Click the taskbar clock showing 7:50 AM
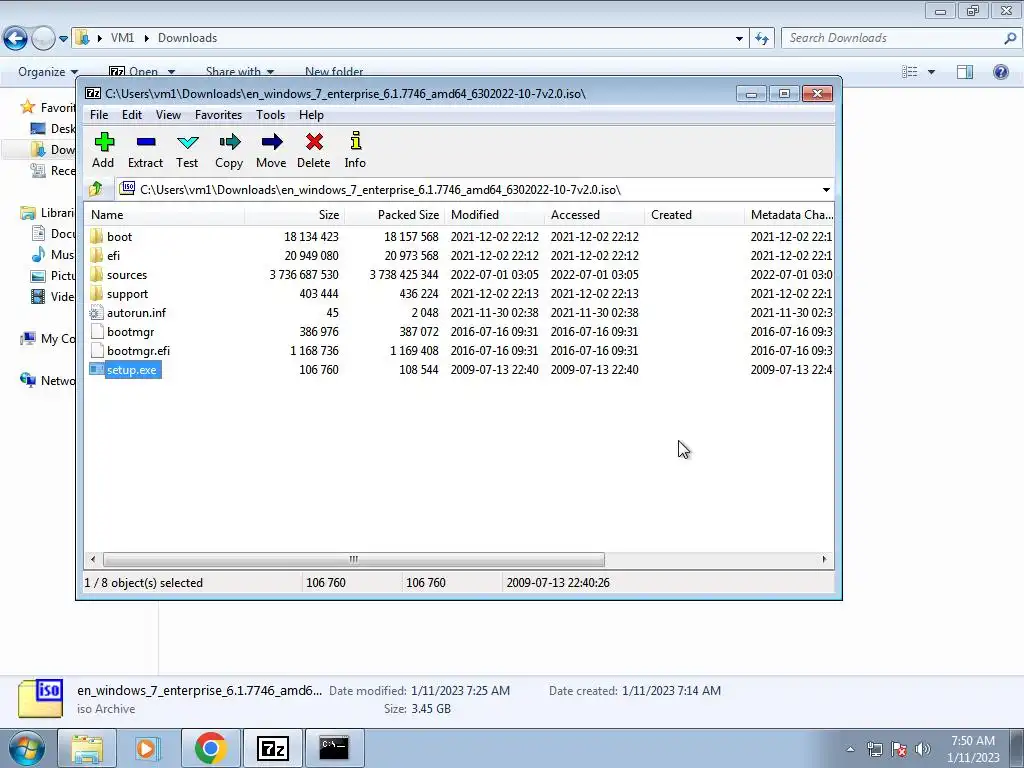Image resolution: width=1024 pixels, height=768 pixels. tap(973, 749)
